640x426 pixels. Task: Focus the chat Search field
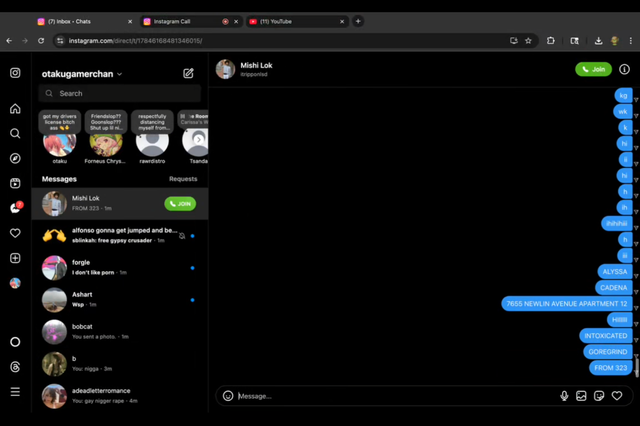(x=120, y=93)
